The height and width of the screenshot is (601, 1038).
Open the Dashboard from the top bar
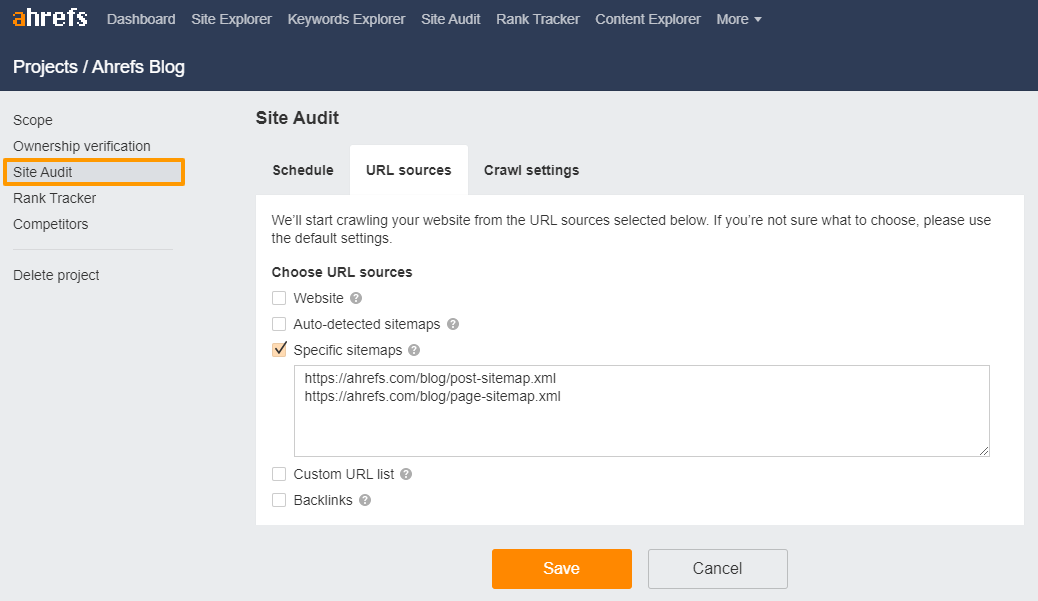point(141,19)
